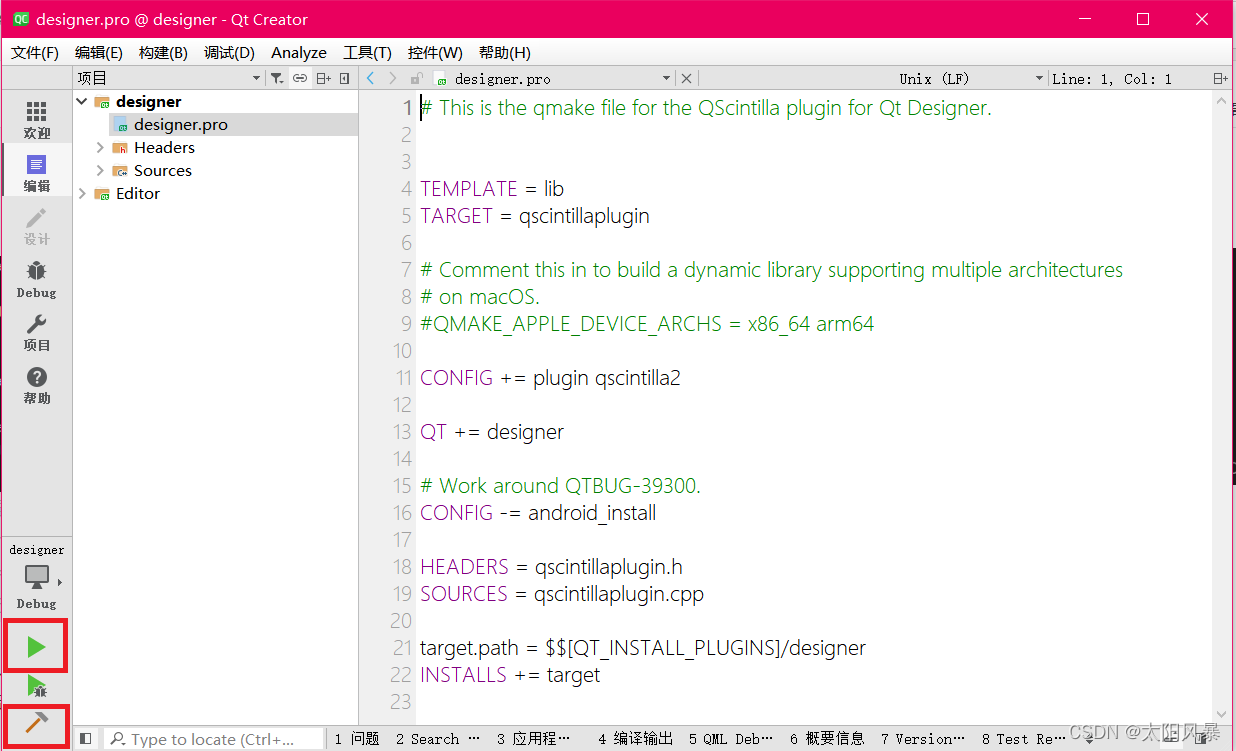Start debugging using the debug play icon

tap(35, 688)
